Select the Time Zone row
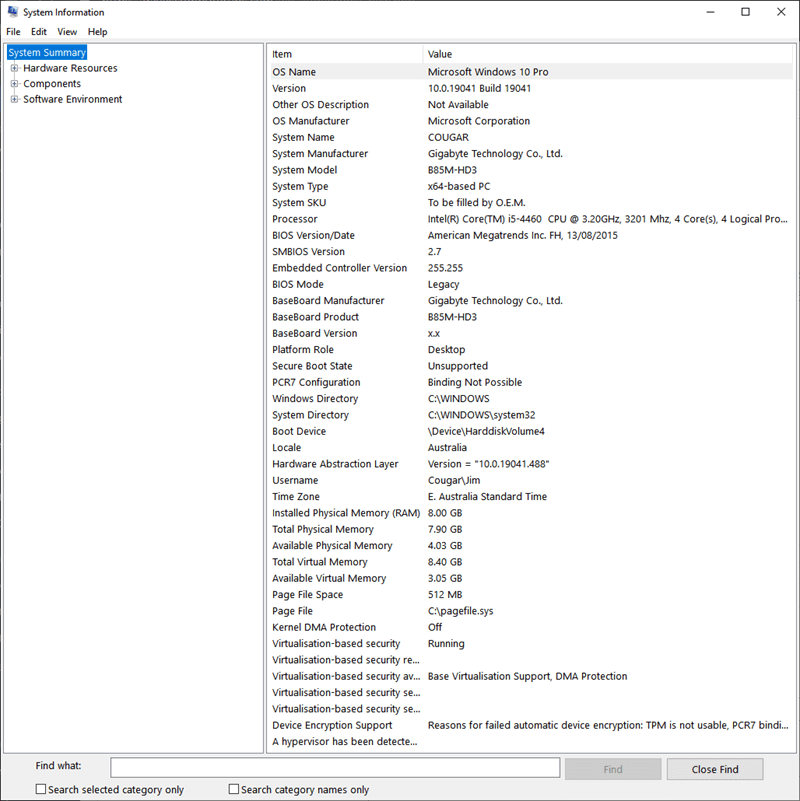 (x=531, y=497)
